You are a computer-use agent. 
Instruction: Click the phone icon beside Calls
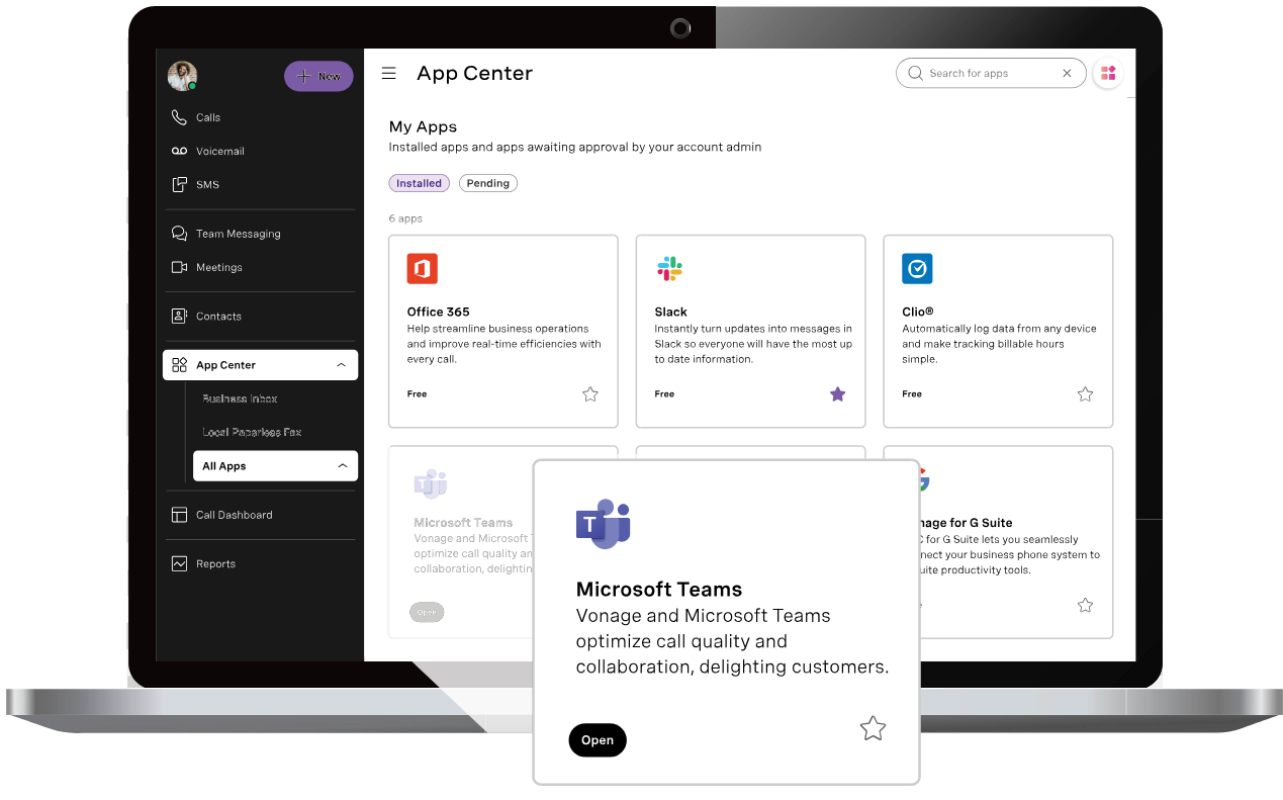tap(179, 118)
